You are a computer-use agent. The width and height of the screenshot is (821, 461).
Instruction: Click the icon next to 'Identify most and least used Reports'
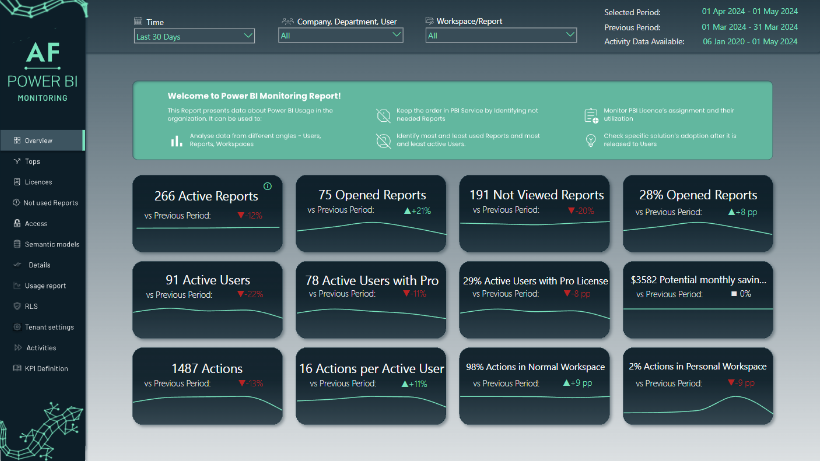tap(383, 140)
